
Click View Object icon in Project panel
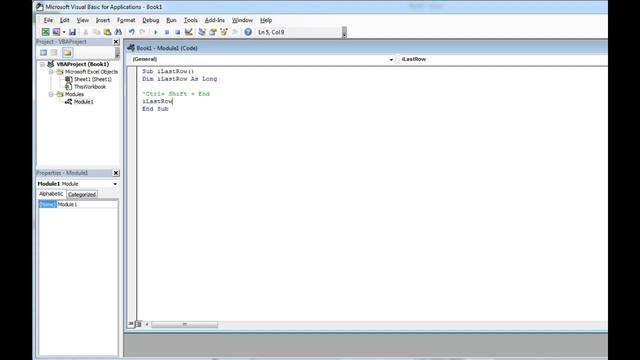point(54,53)
